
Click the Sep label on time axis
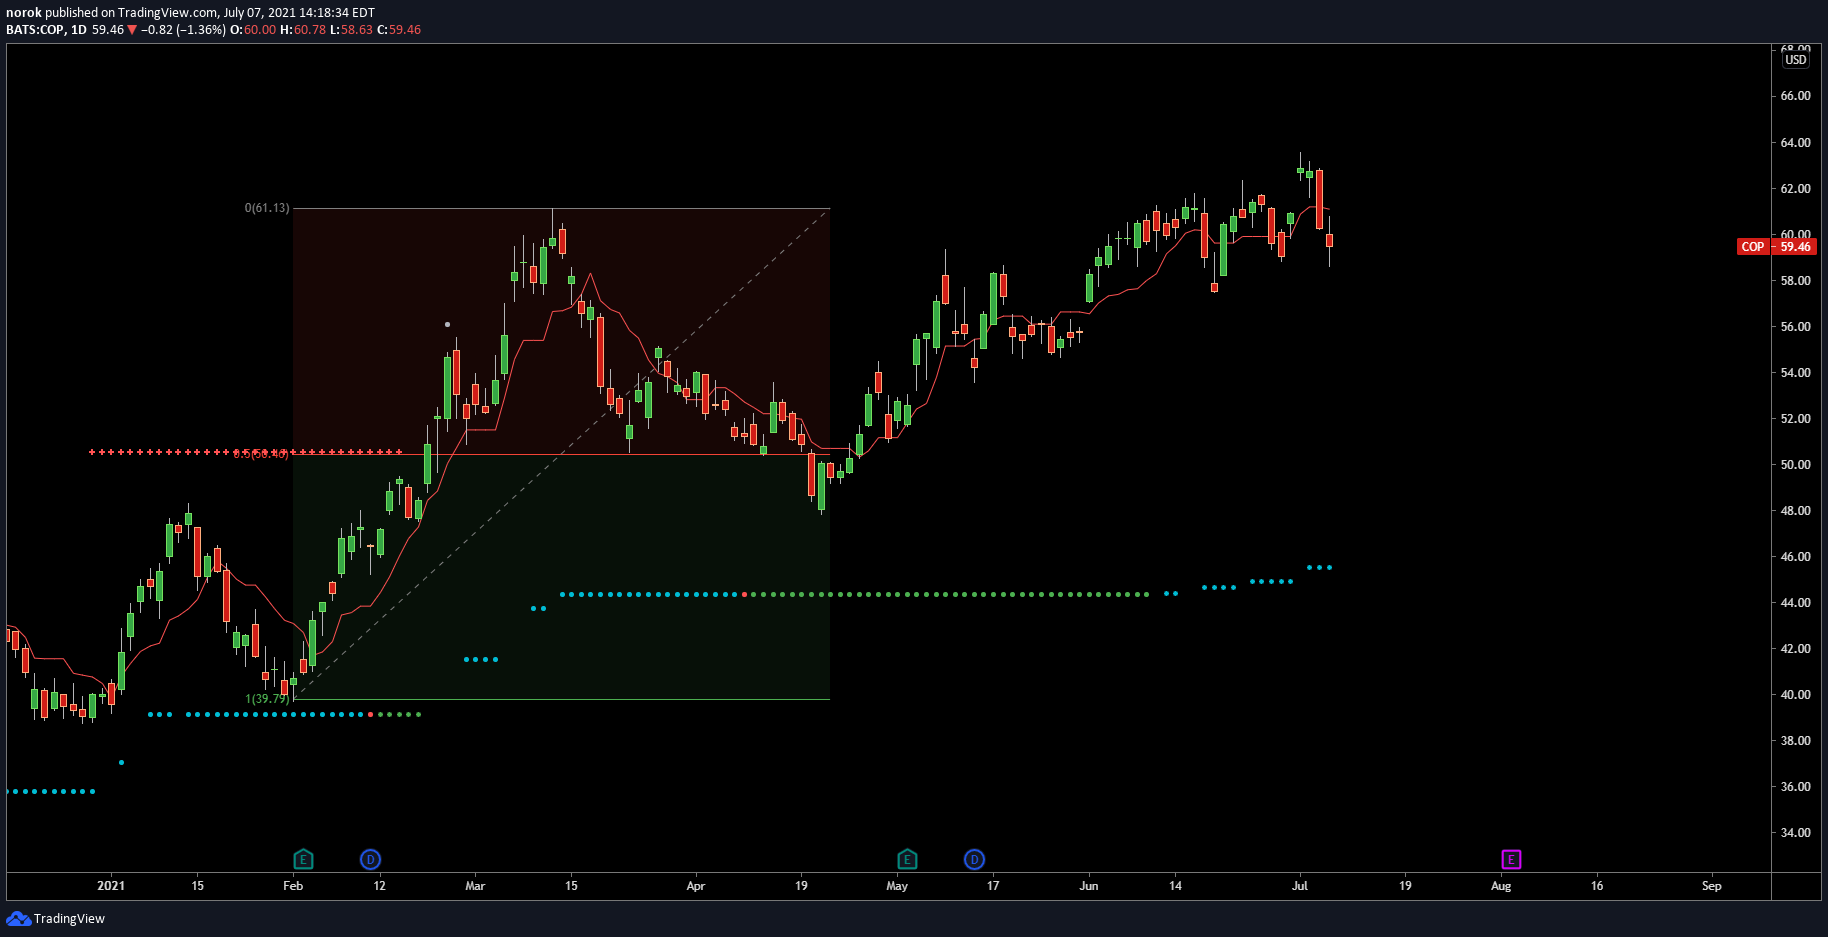(x=1712, y=886)
